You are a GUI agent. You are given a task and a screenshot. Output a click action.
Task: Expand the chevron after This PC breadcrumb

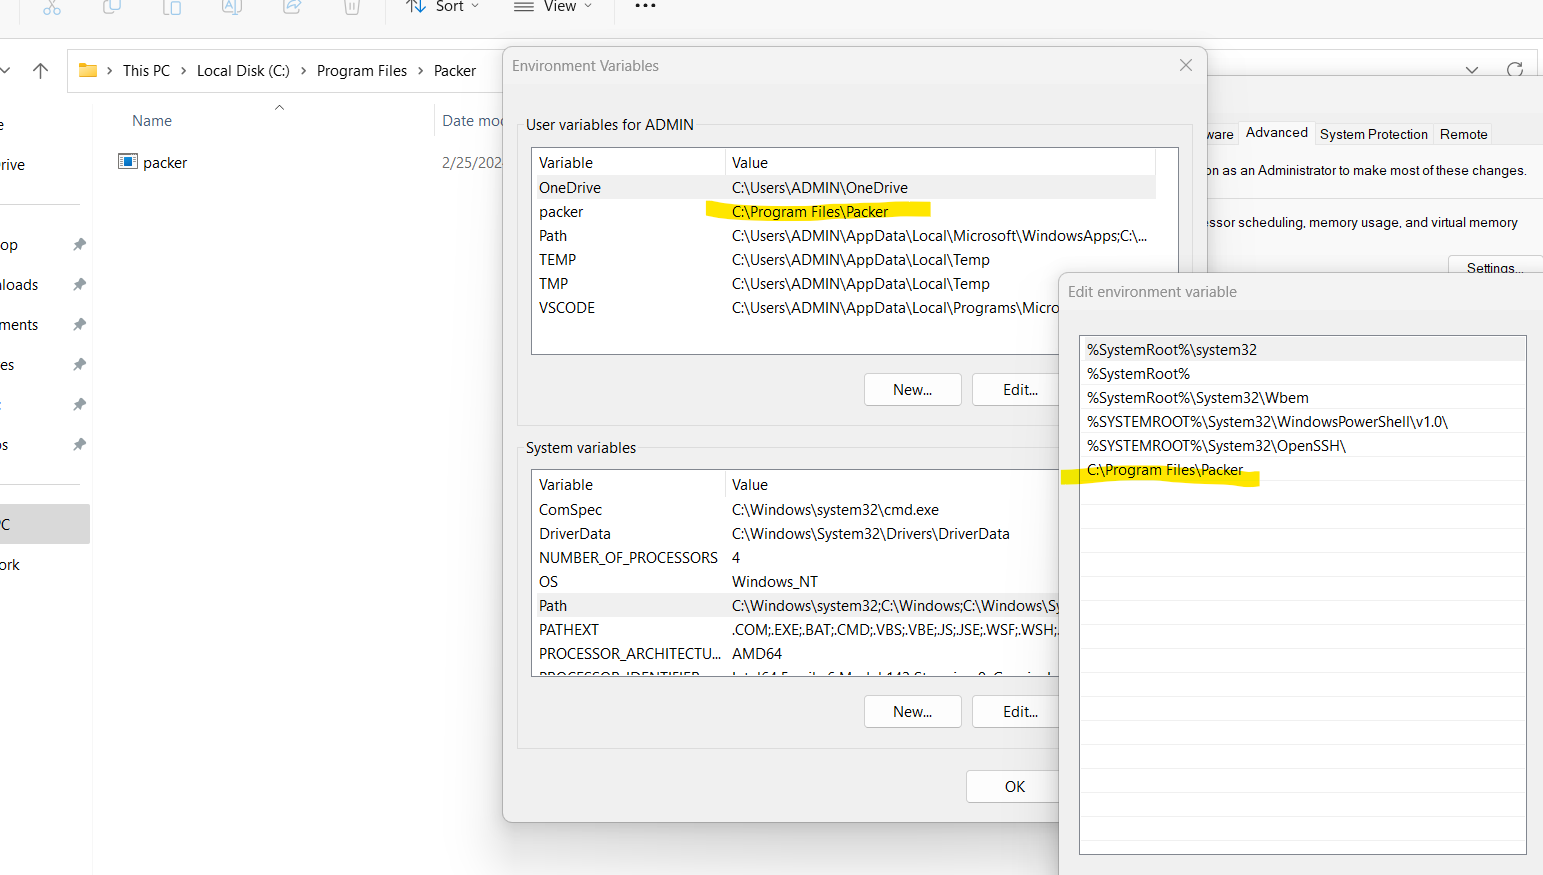184,70
